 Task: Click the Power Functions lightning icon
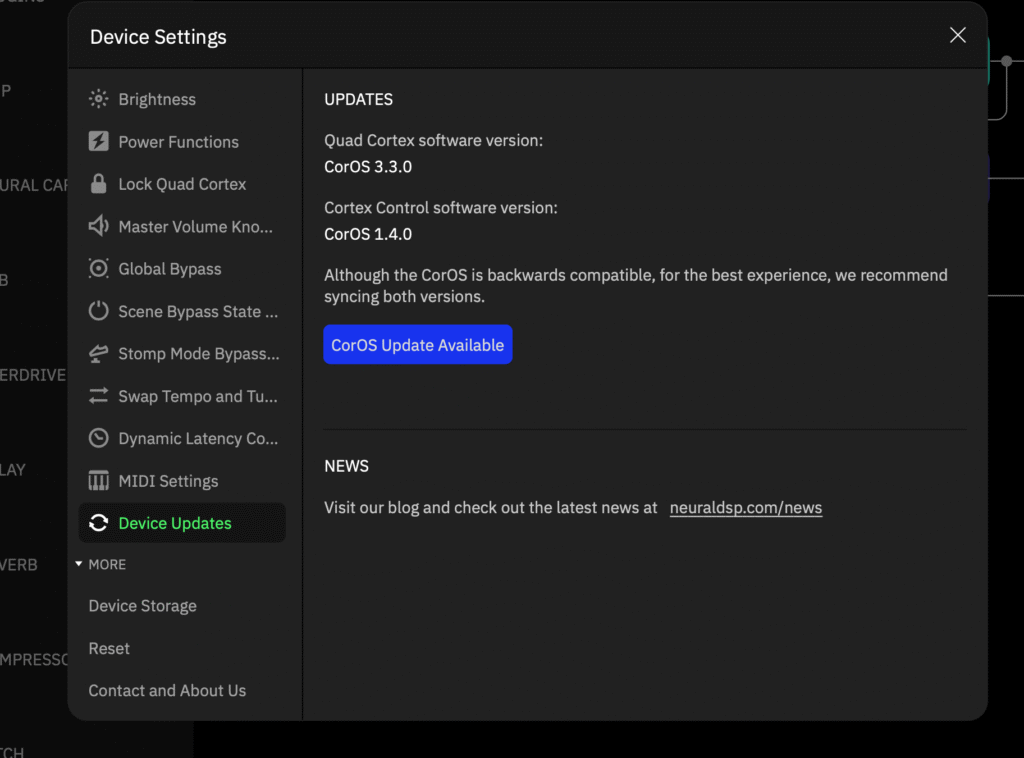click(98, 142)
